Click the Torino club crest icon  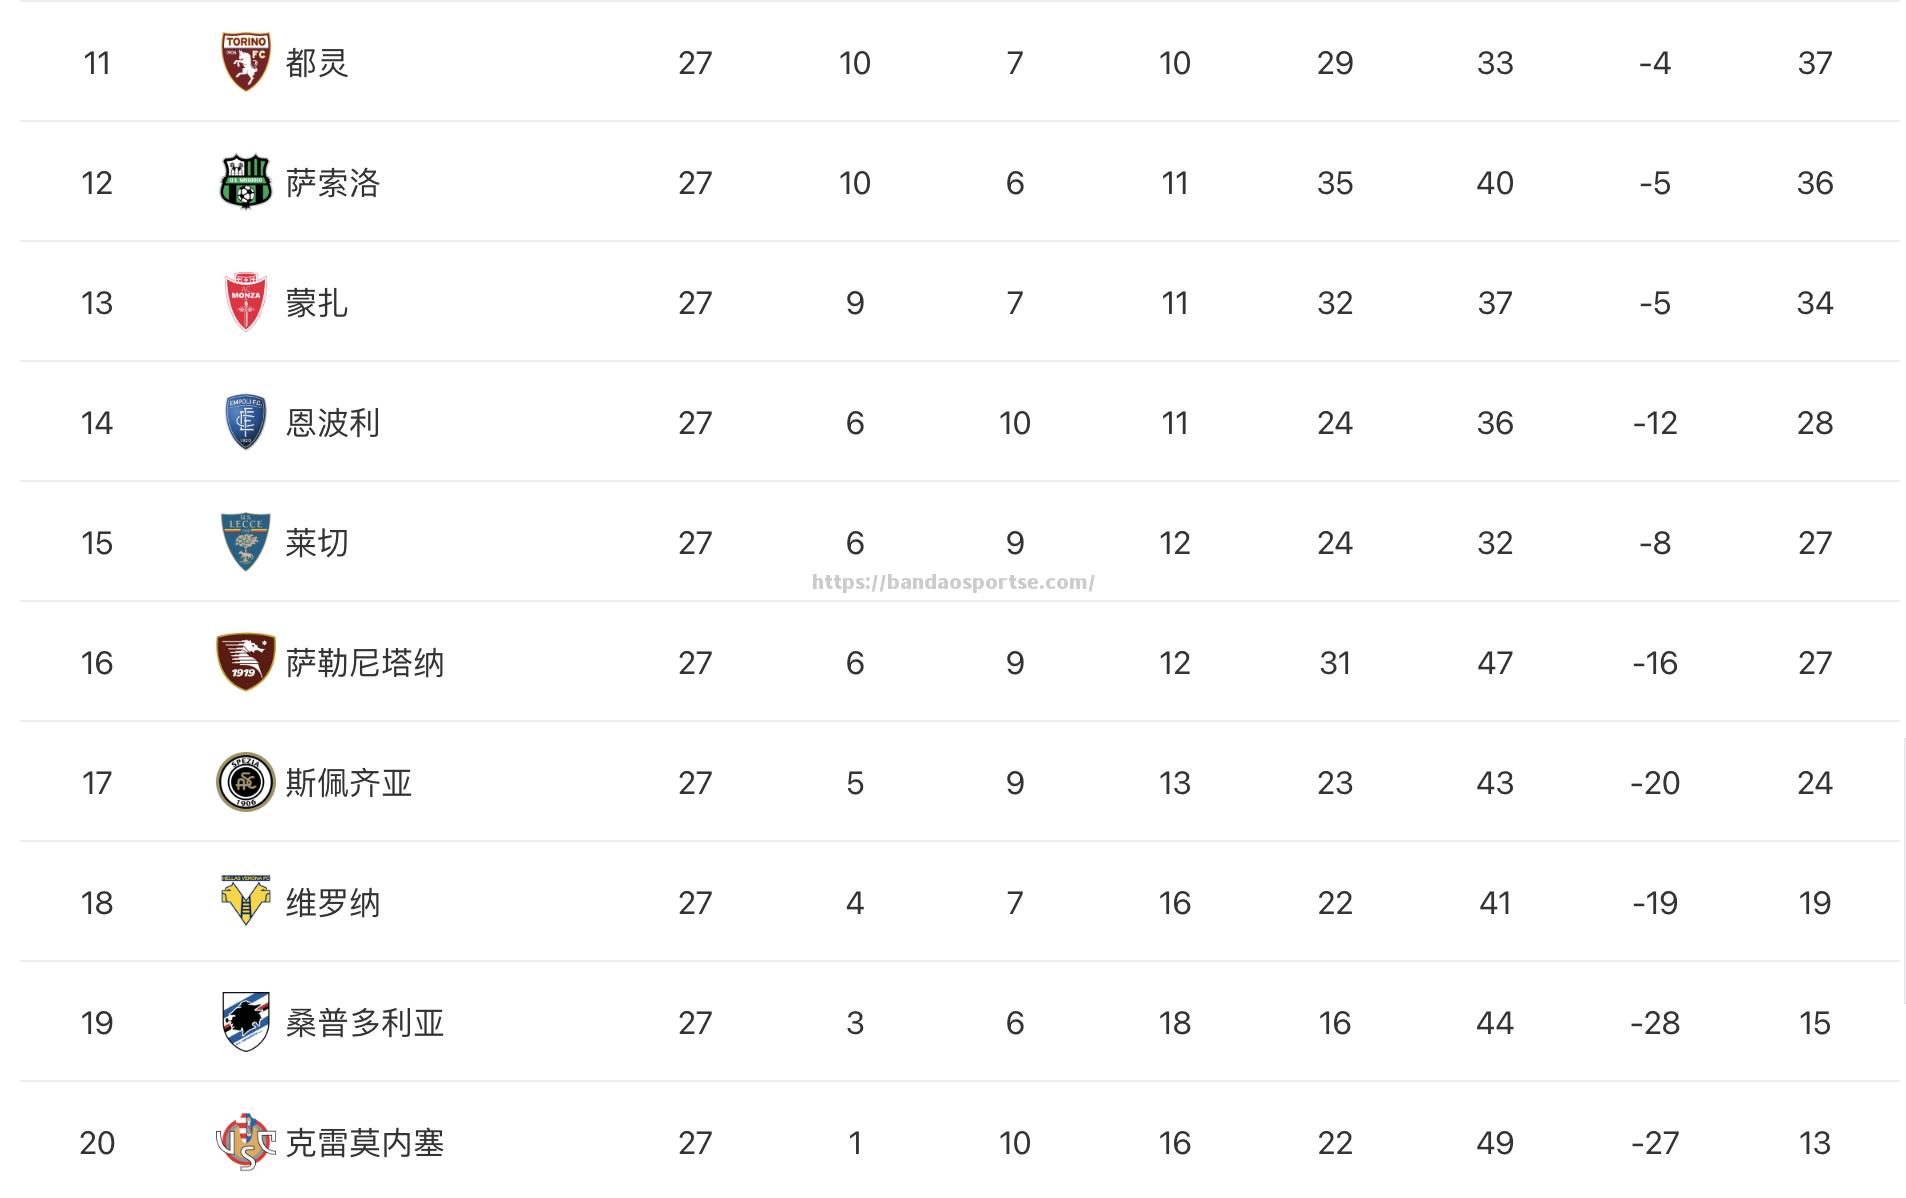[245, 62]
